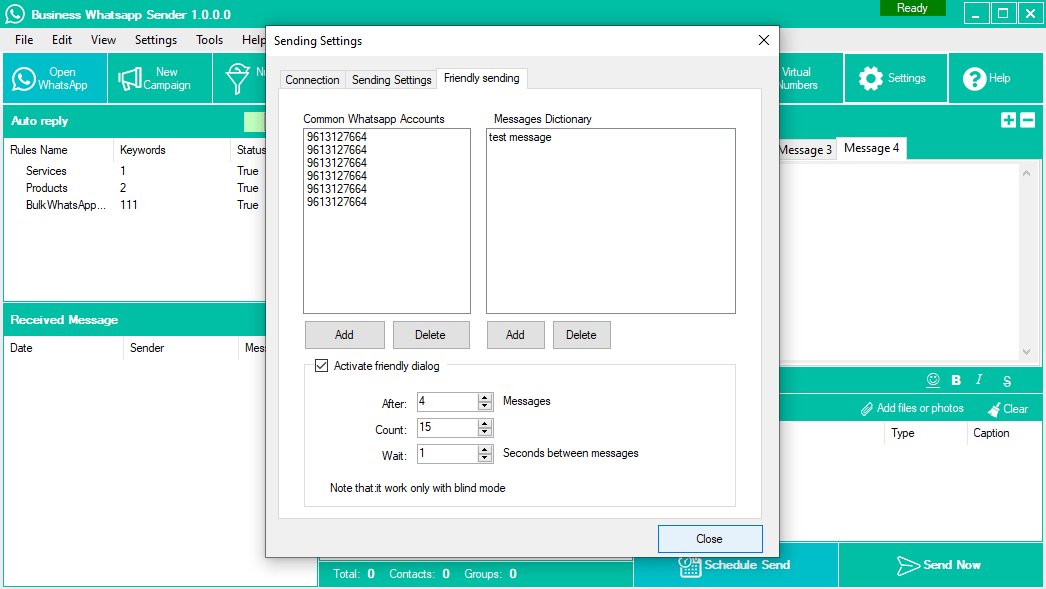
Task: Add new message tab with plus icon
Action: point(1008,120)
